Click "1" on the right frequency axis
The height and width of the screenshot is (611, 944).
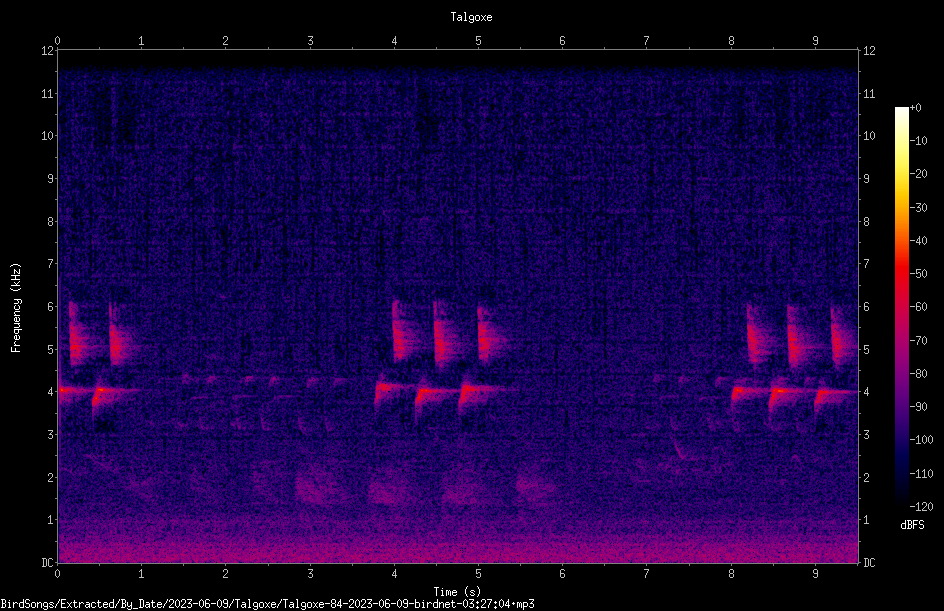coord(866,520)
